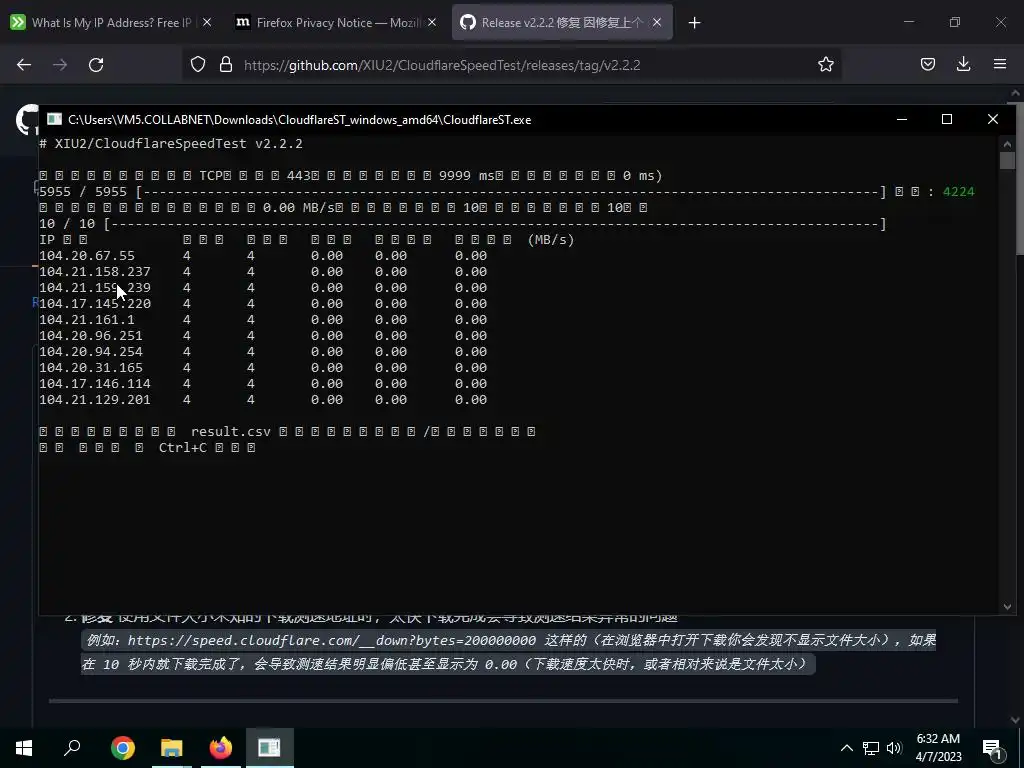This screenshot has width=1024, height=768.
Task: Select IP 104.17.146.114 in console
Action: point(95,383)
